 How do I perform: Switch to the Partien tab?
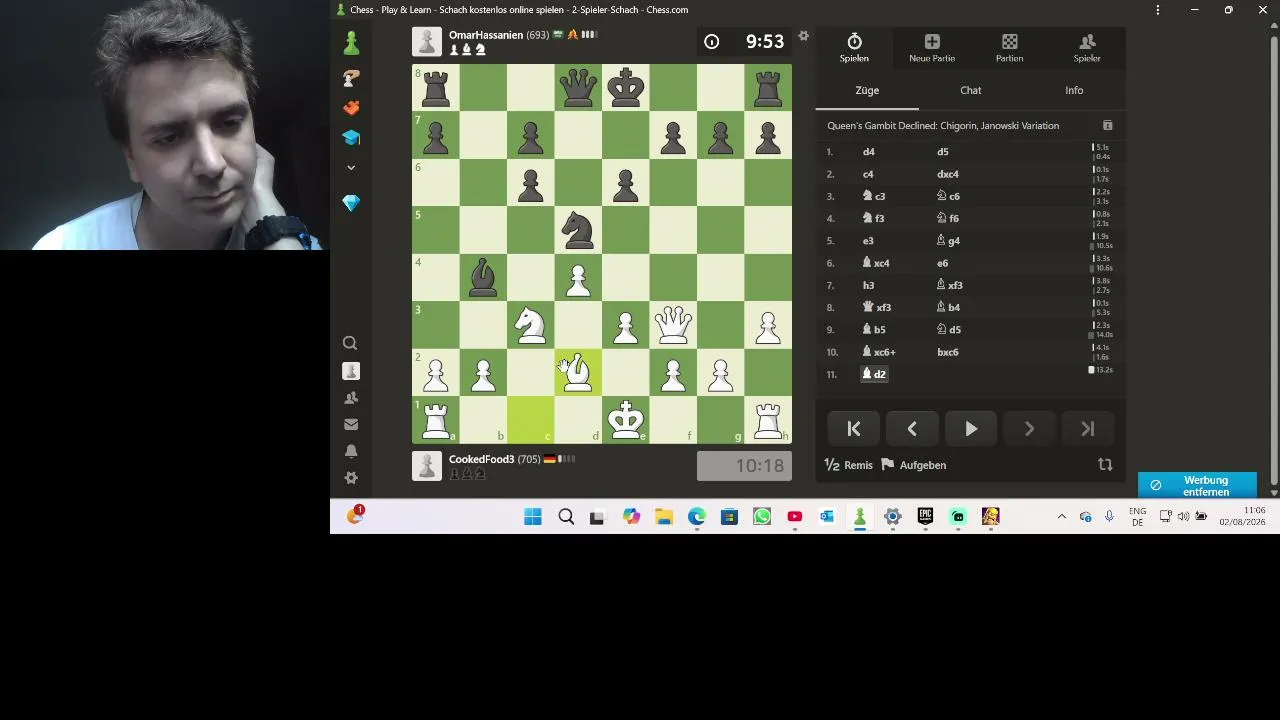click(1009, 47)
